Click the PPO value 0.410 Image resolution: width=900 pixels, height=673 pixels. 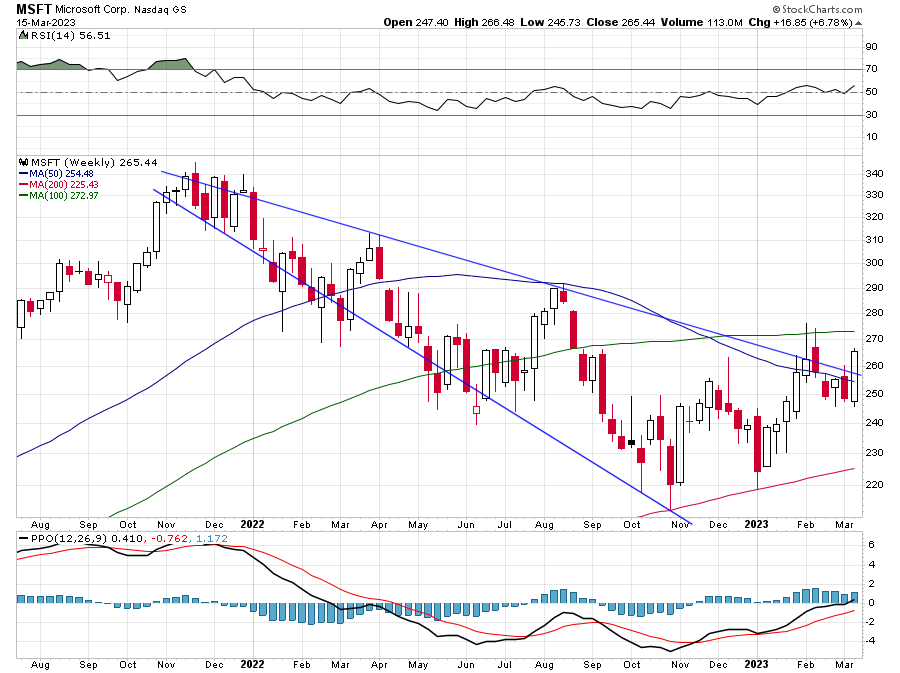pos(126,539)
